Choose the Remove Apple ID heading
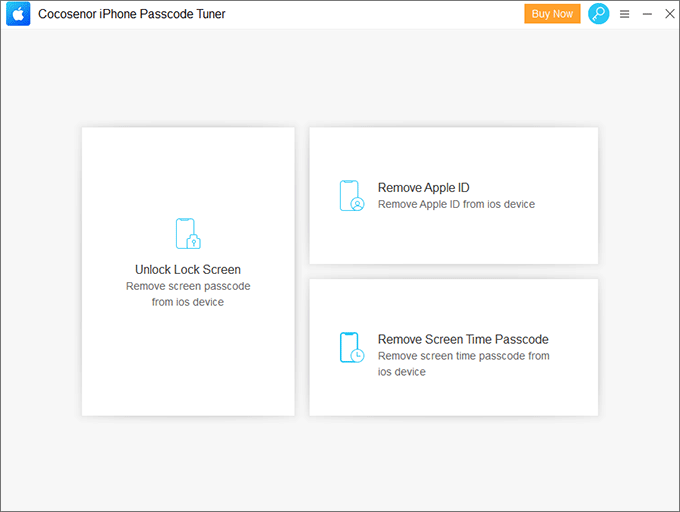Image resolution: width=680 pixels, height=512 pixels. pyautogui.click(x=423, y=187)
